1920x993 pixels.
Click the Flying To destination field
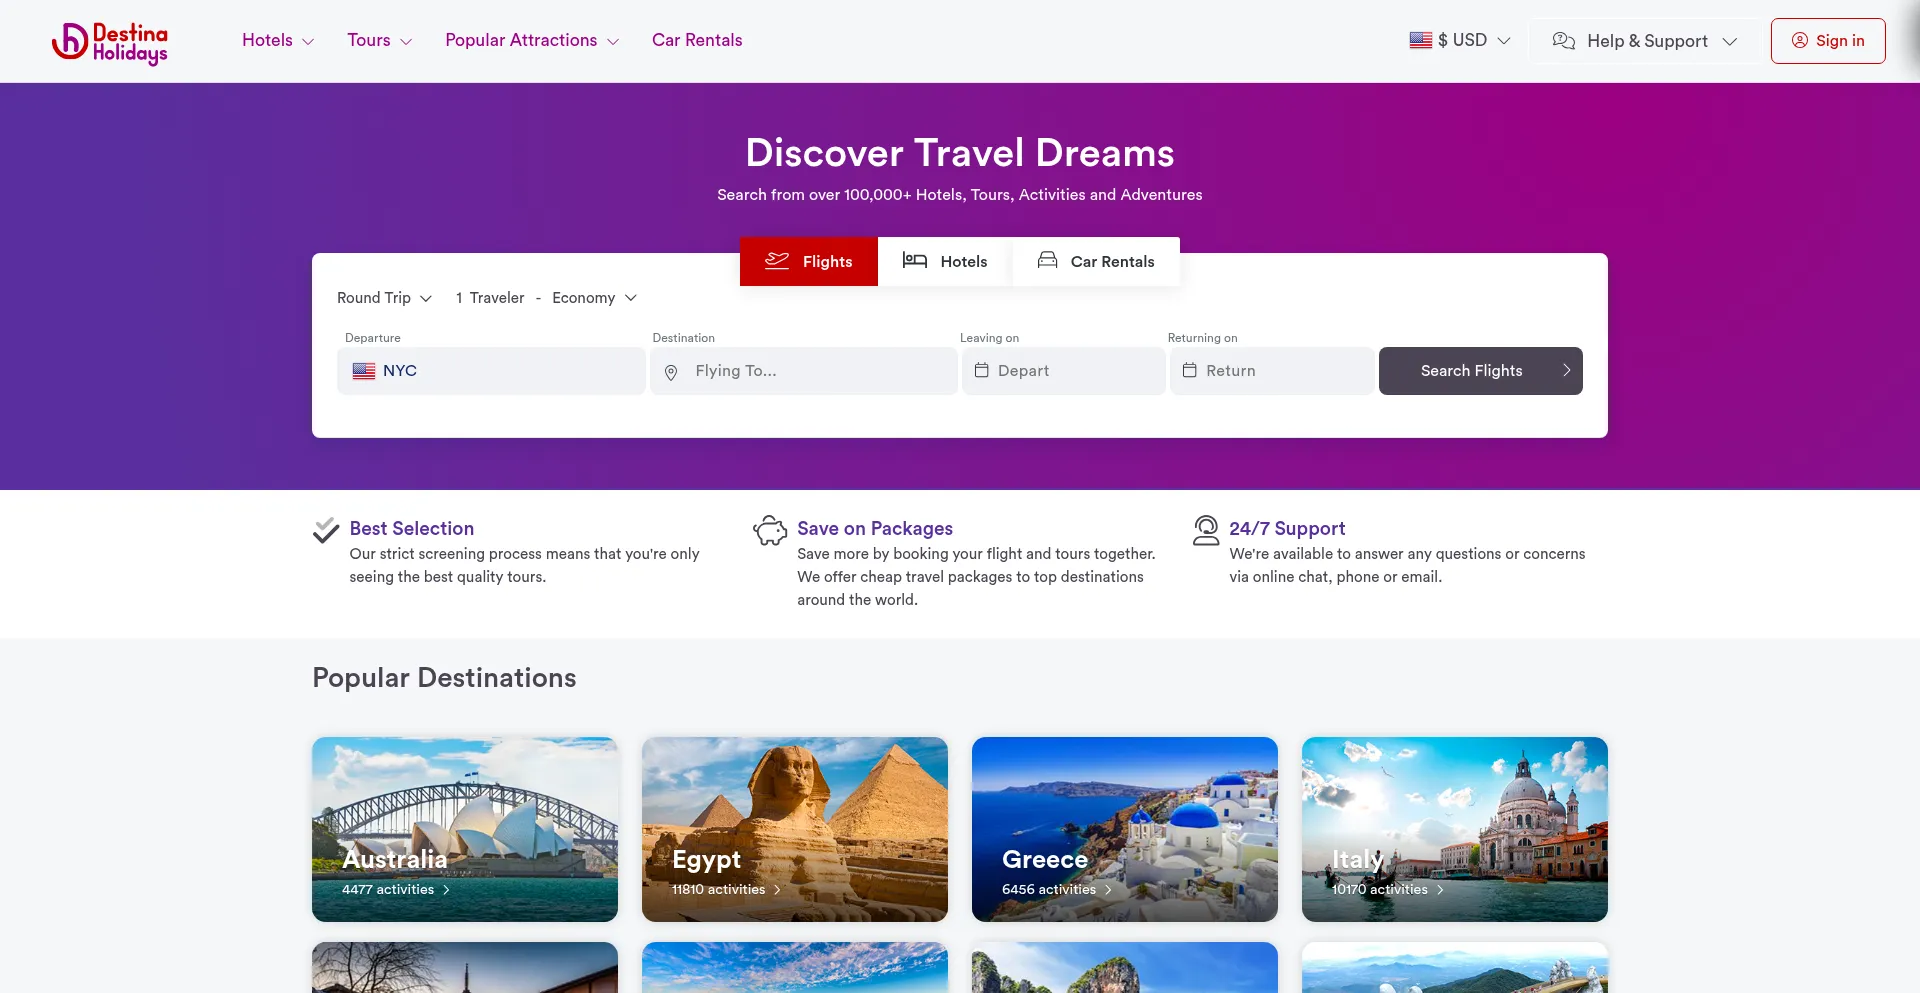pos(804,371)
